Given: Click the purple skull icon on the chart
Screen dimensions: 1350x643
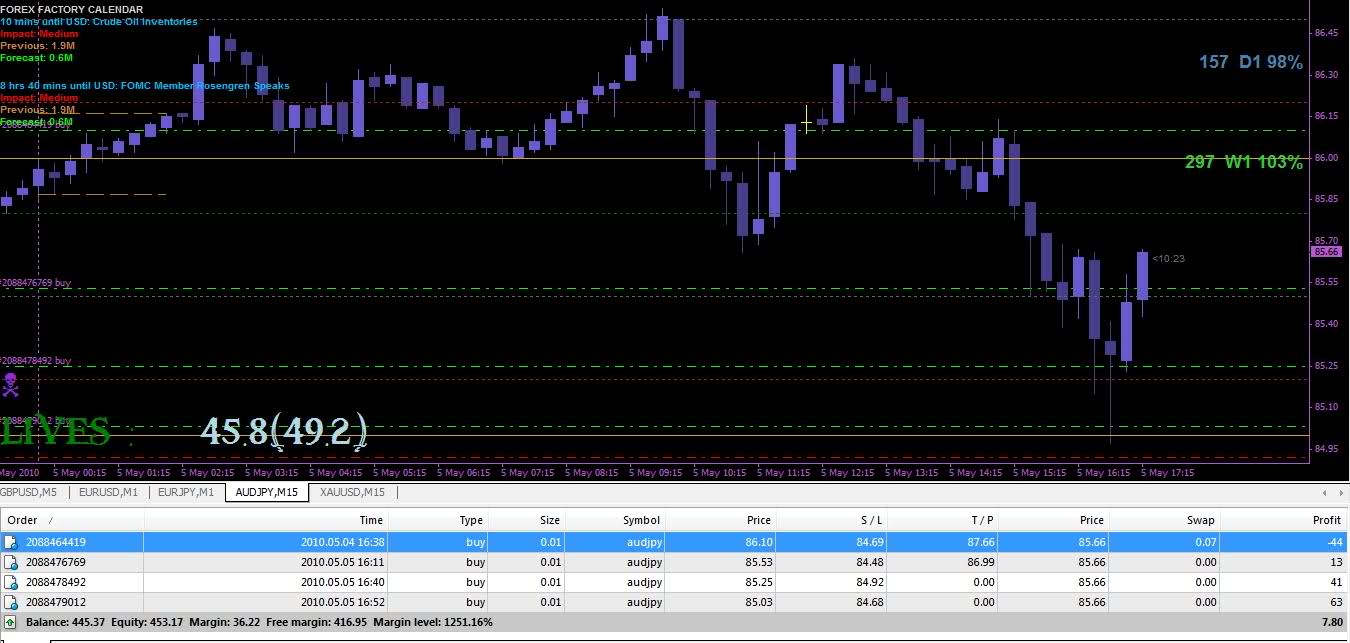Looking at the screenshot, I should [x=11, y=384].
